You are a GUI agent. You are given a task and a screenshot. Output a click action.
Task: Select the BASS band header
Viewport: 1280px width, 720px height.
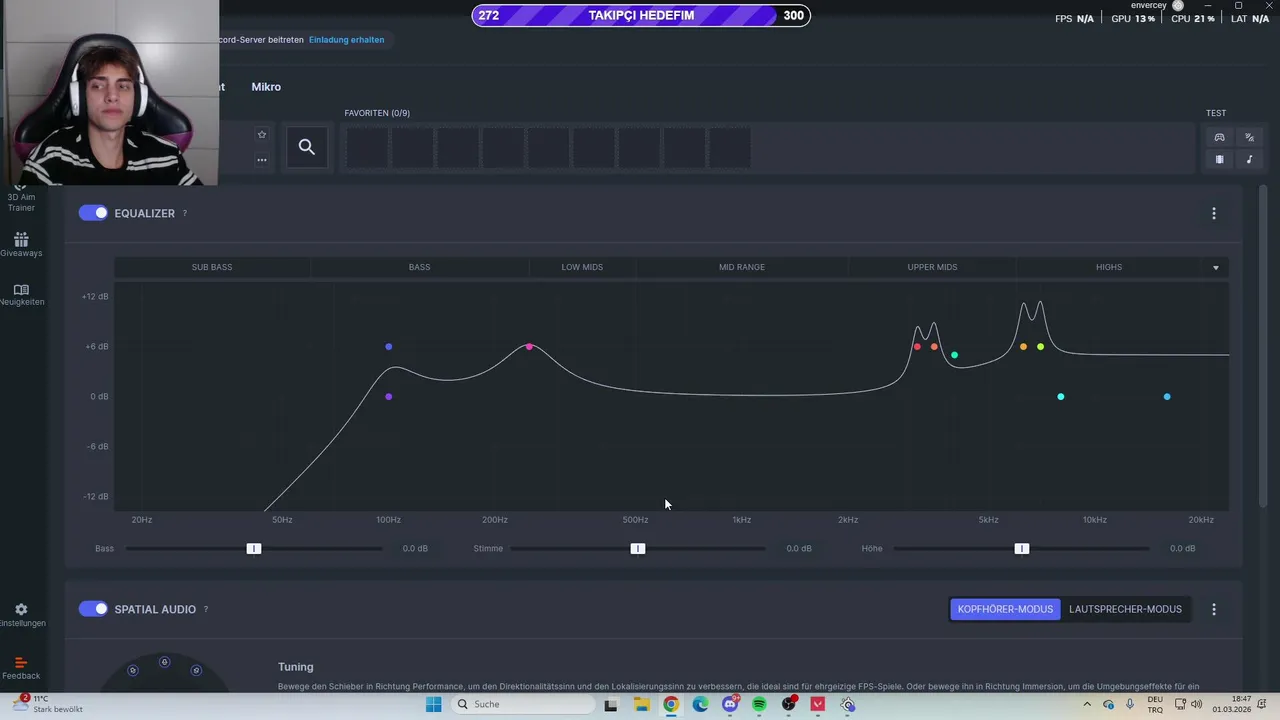tap(419, 267)
